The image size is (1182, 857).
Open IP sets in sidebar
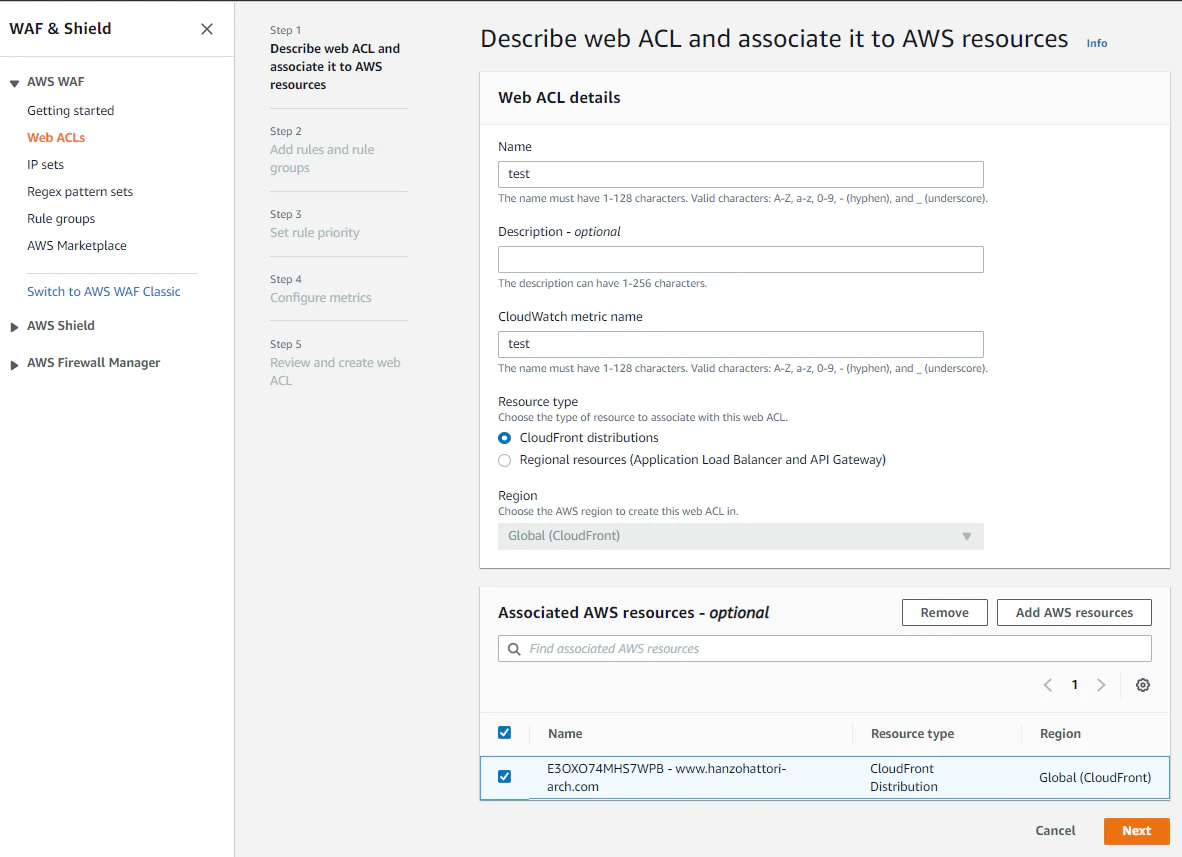click(45, 165)
